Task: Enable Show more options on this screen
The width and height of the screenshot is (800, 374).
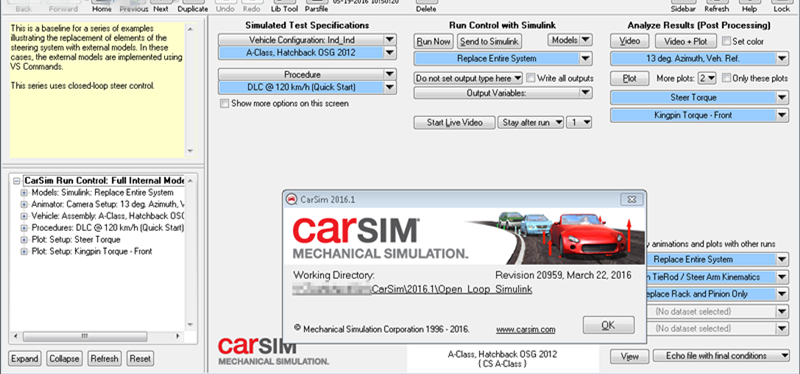Action: click(224, 104)
